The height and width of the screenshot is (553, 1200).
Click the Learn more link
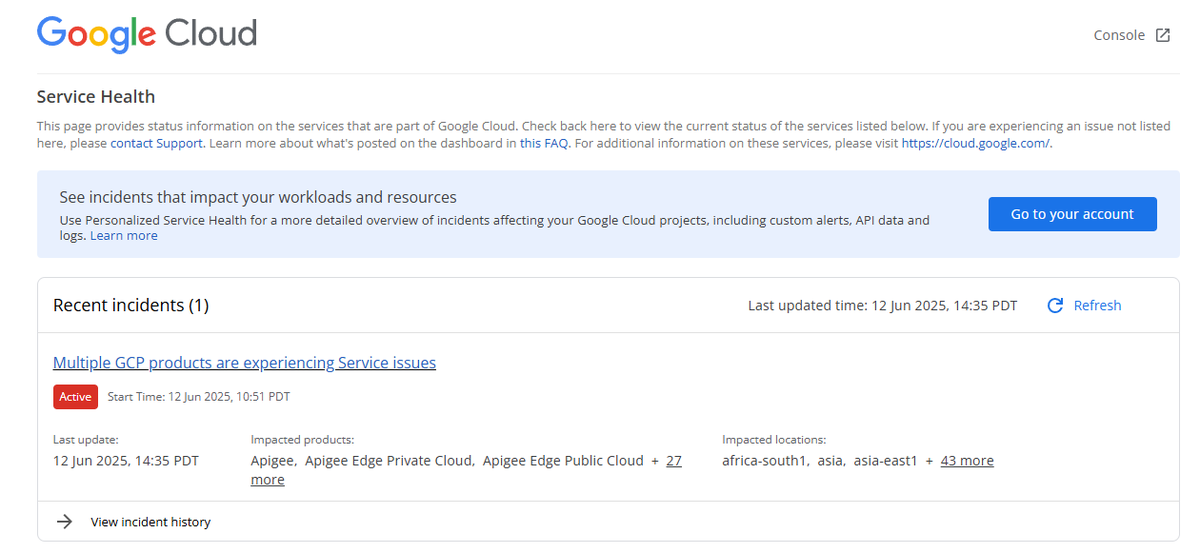tap(124, 236)
